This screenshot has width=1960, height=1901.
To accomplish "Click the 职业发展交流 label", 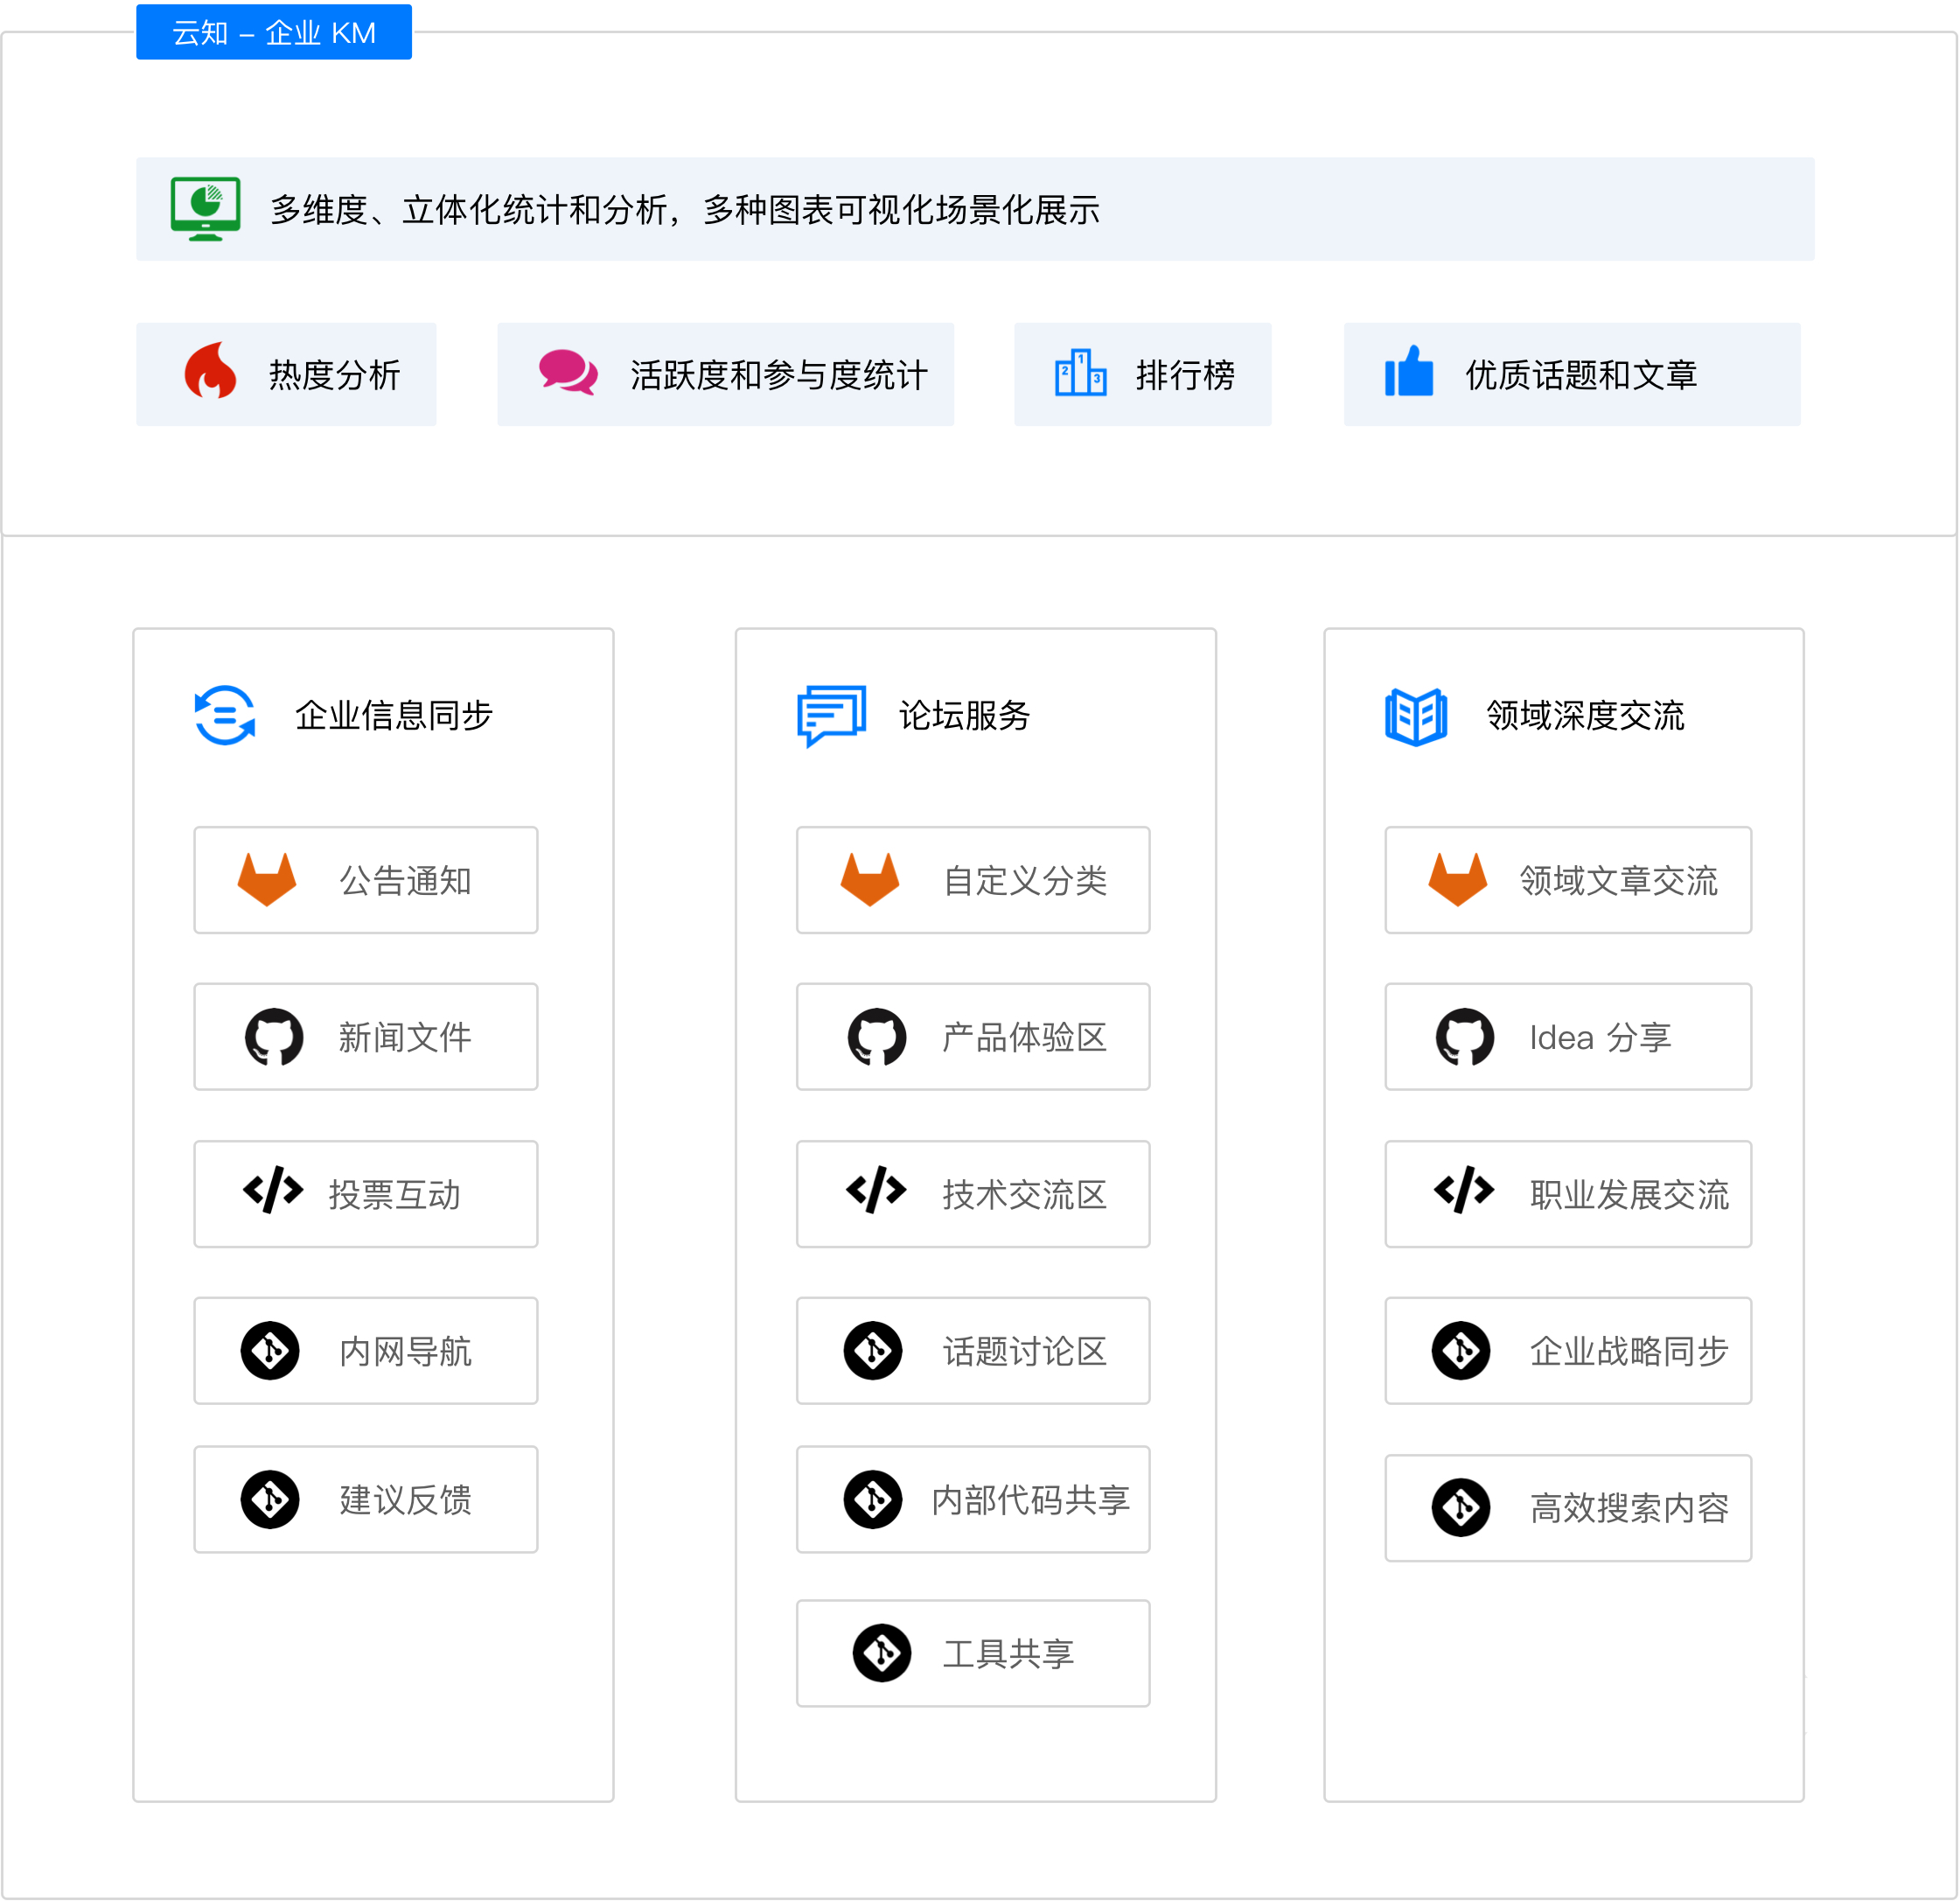I will click(x=1629, y=1195).
